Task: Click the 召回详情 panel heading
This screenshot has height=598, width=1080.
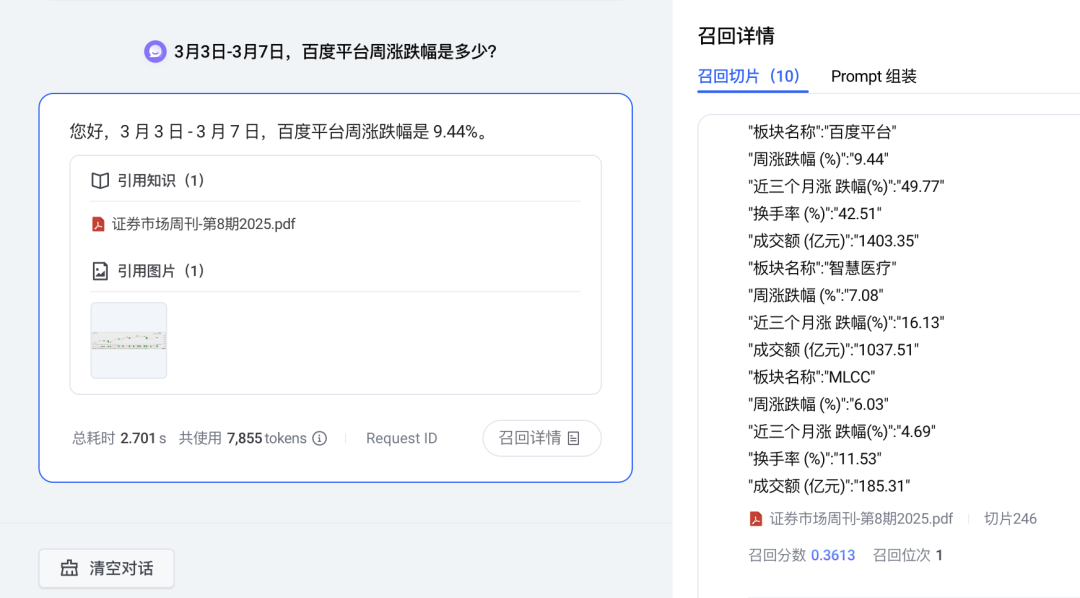Action: pyautogui.click(x=736, y=36)
